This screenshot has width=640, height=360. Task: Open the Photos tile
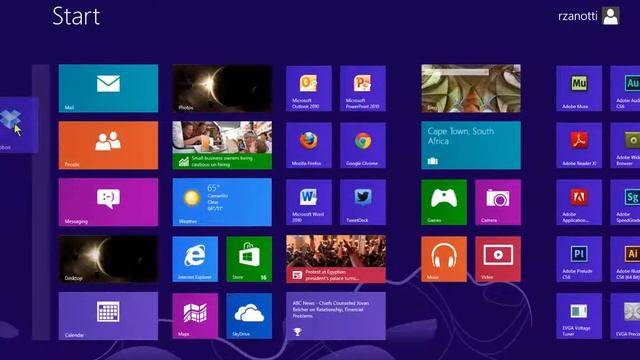[222, 88]
